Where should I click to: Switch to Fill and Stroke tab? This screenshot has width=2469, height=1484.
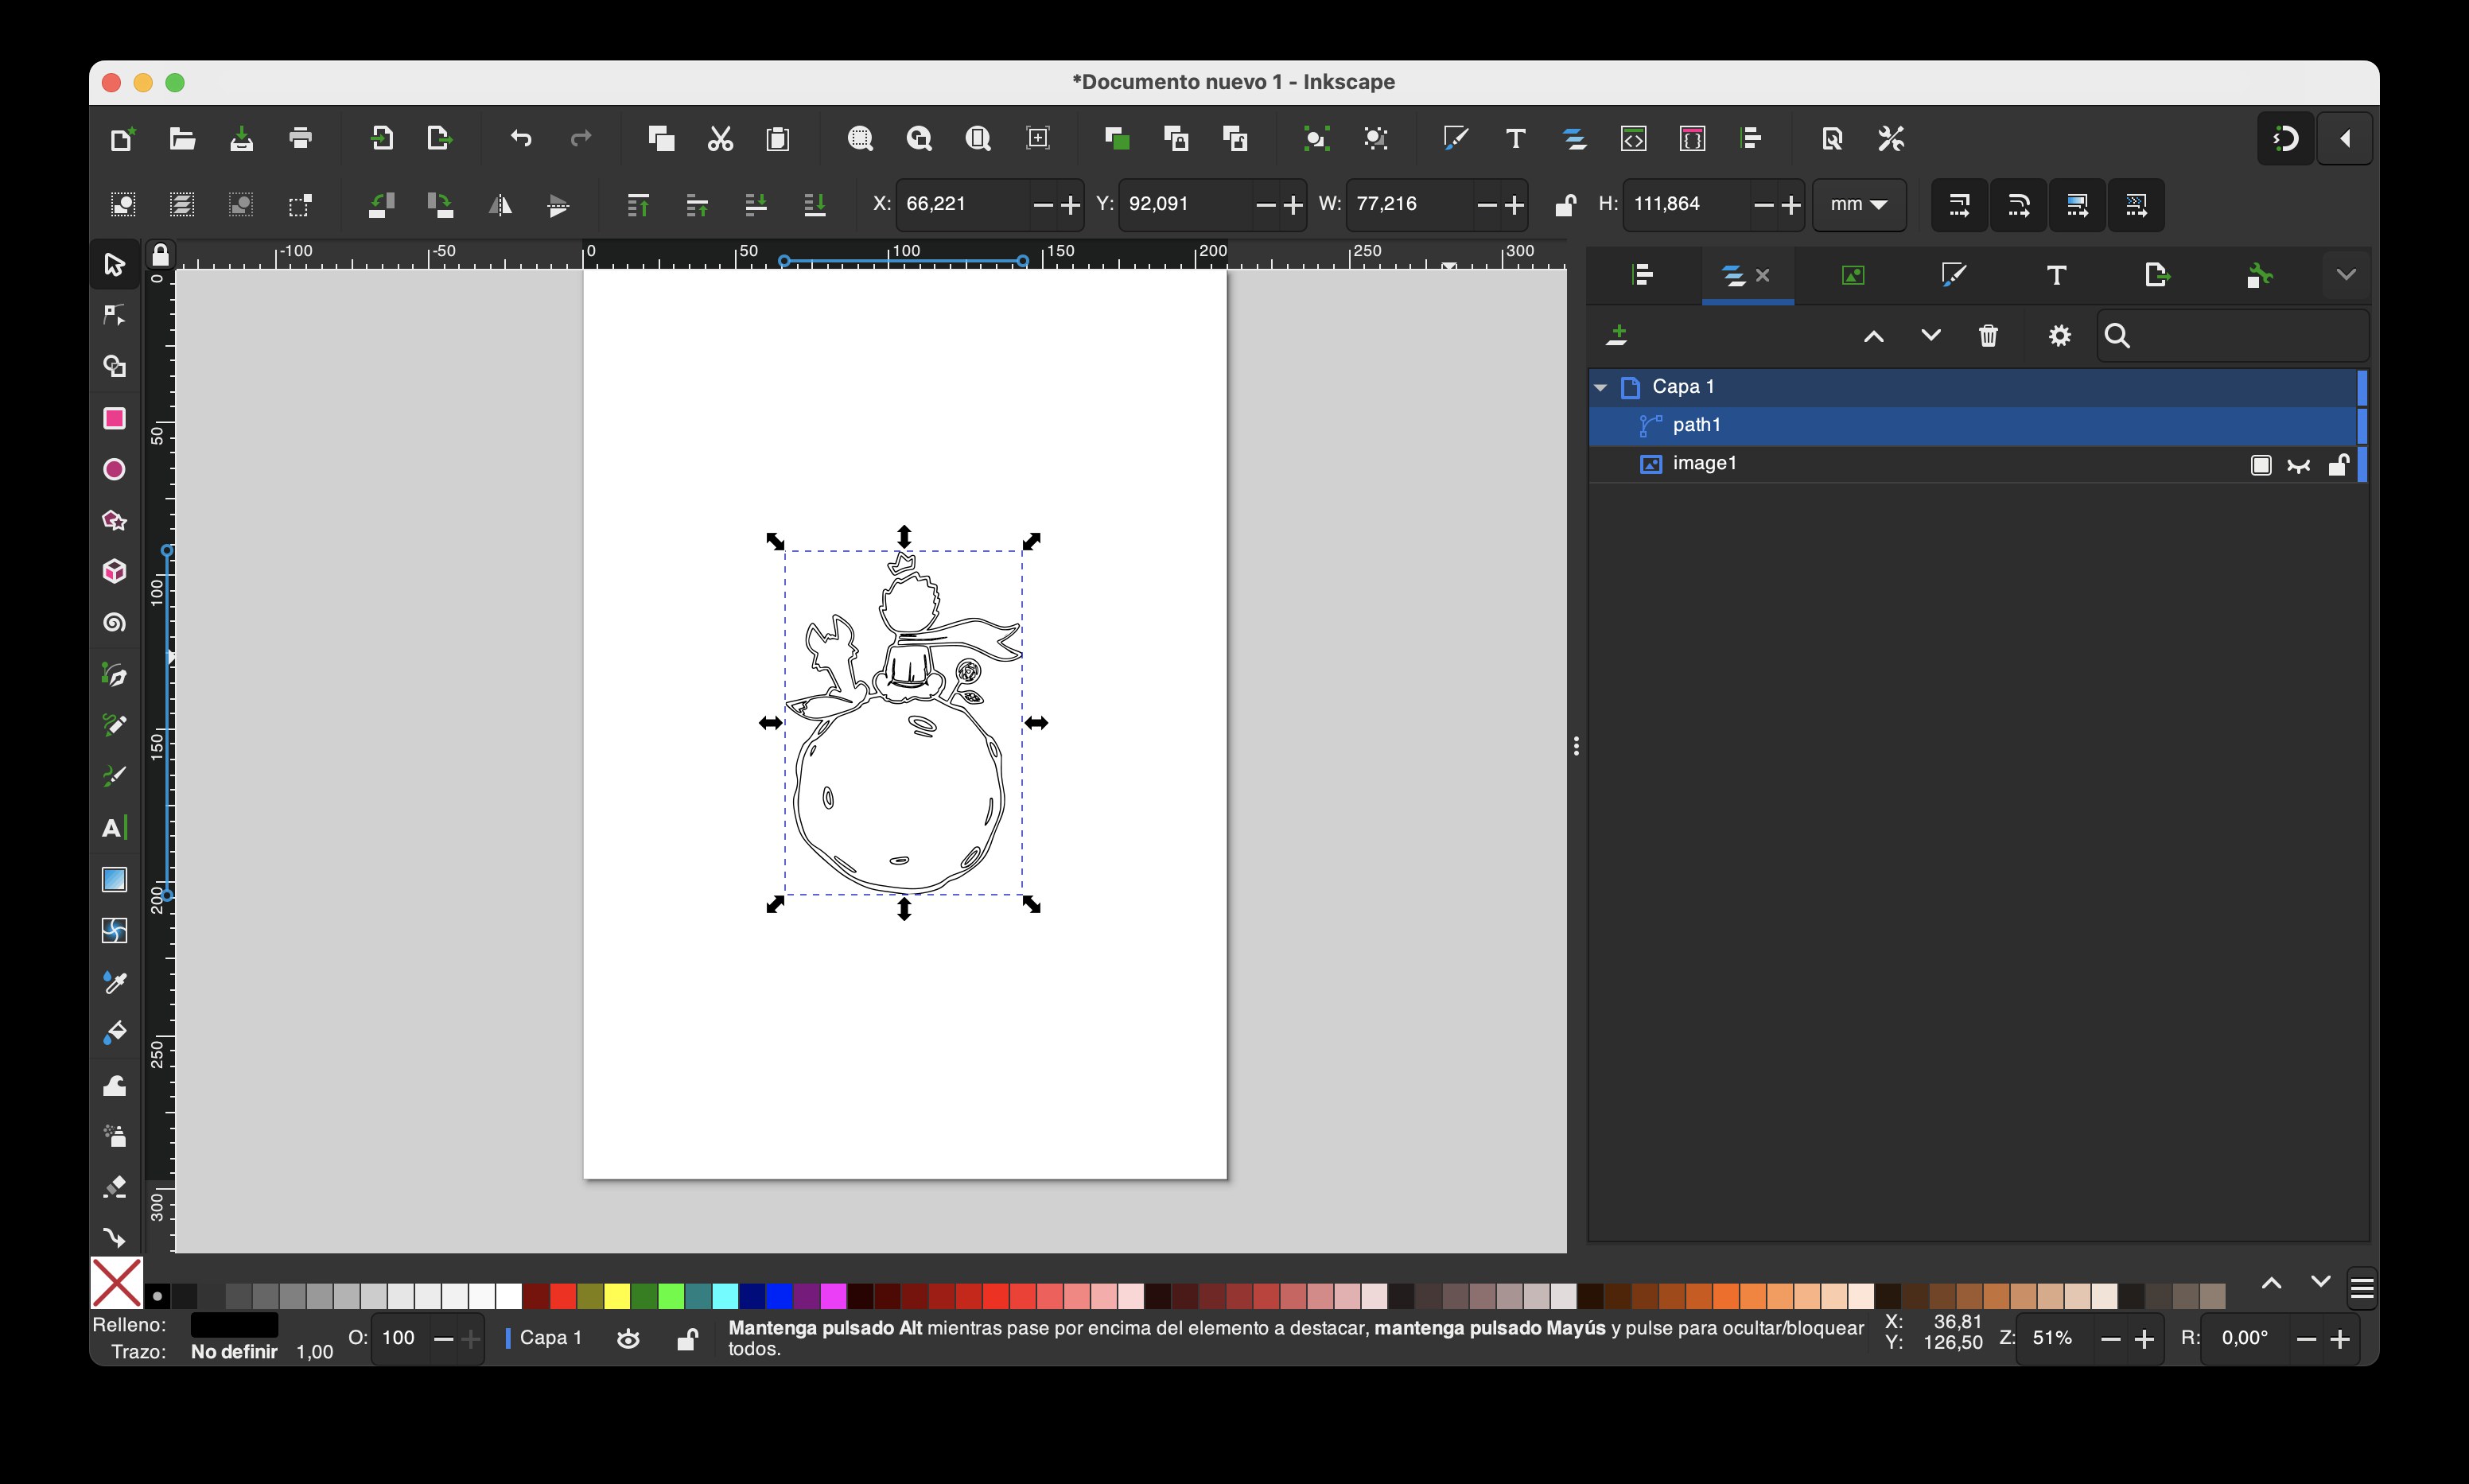(1953, 274)
